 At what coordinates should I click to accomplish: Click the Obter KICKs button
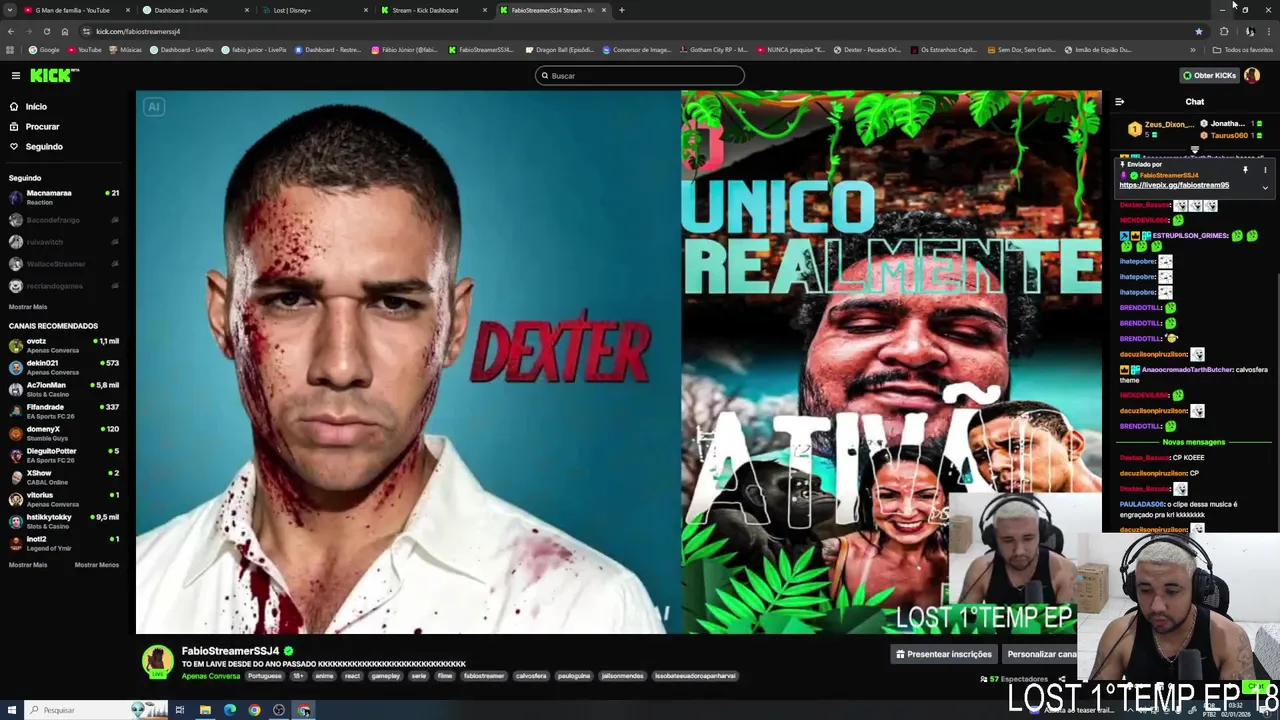(x=1209, y=75)
